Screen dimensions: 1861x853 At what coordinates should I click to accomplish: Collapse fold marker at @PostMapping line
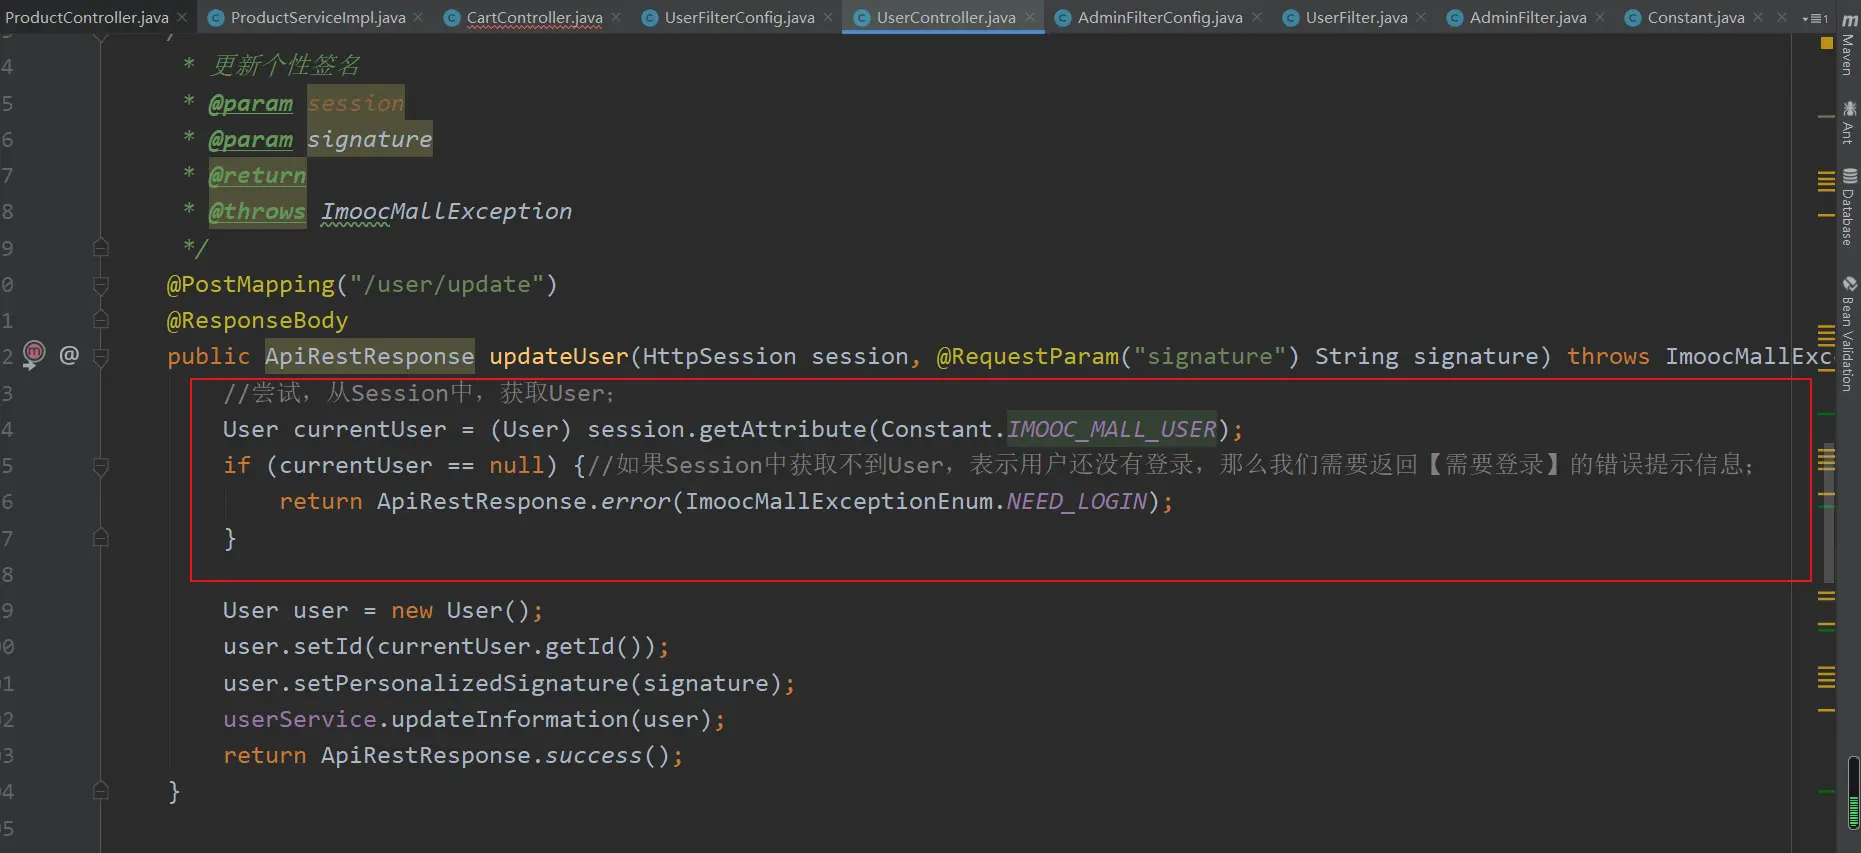tap(101, 285)
